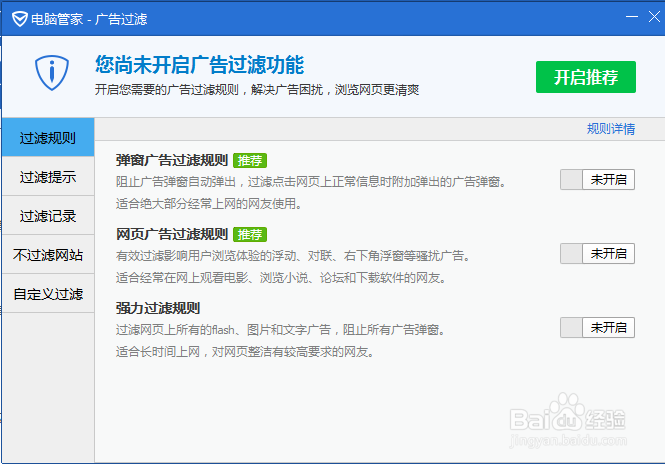Minimize the 广告过滤 window
The width and height of the screenshot is (665, 464).
[632, 17]
